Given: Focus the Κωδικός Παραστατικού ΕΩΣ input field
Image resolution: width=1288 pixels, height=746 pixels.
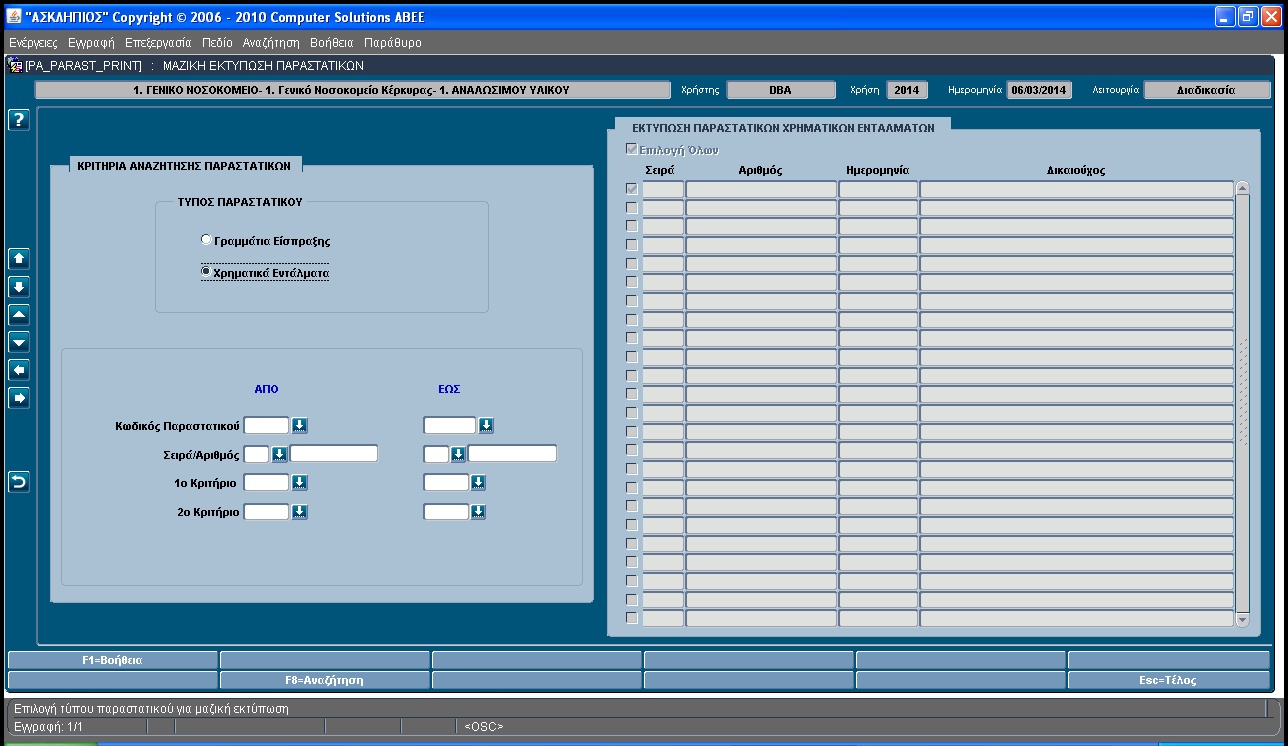Looking at the screenshot, I should (450, 425).
